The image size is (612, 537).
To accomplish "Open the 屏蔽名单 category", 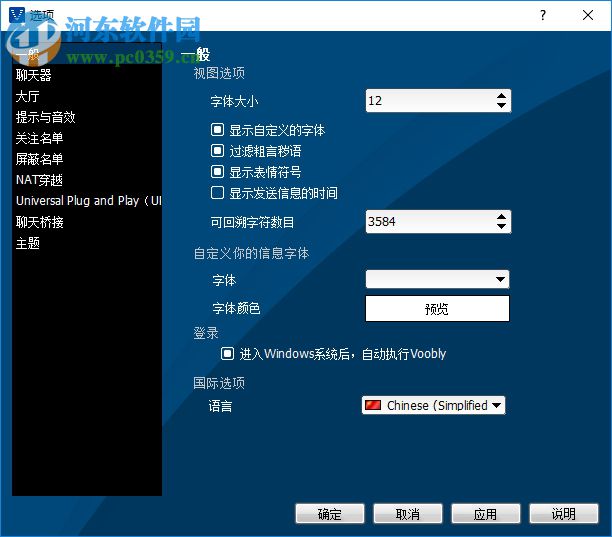I will coord(87,159).
